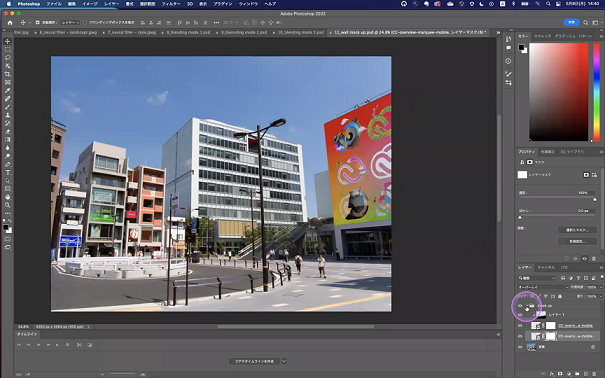This screenshot has height=378, width=605.
Task: Open the layer fill dropdown arrow
Action: (x=600, y=296)
